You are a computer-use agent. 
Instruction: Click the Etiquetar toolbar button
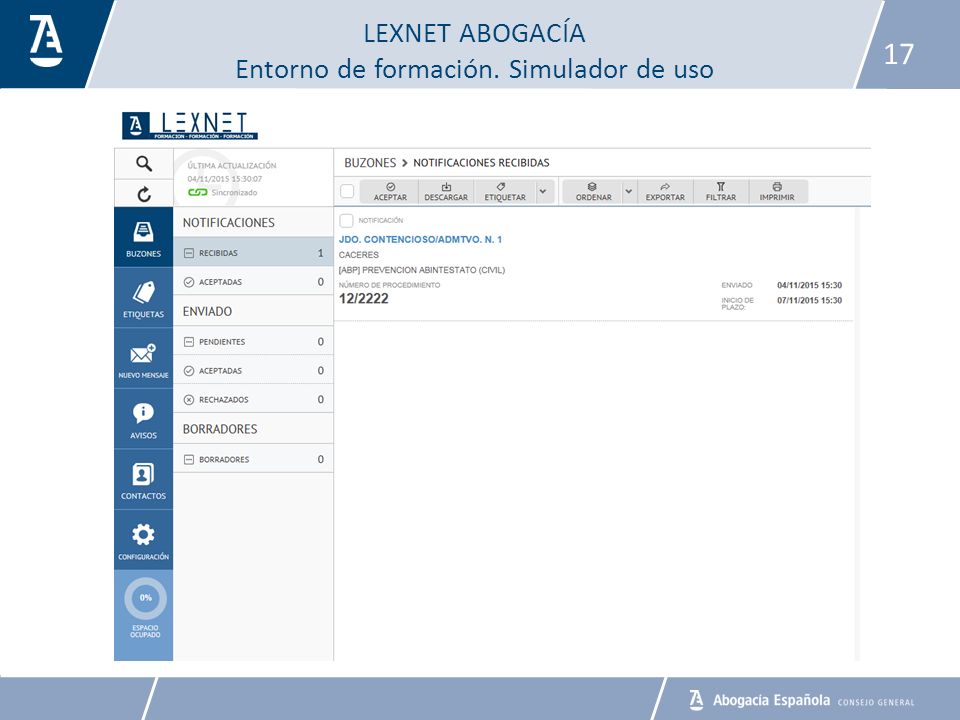point(504,192)
